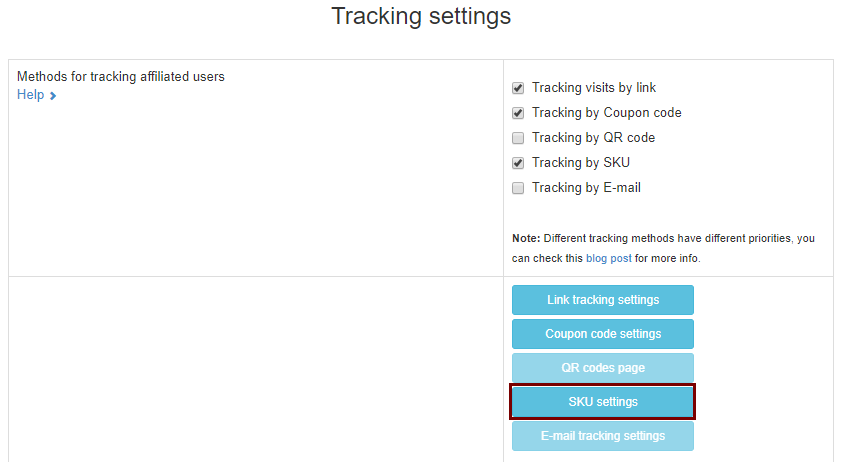
Task: Open the highlighted SKU settings button
Action: [603, 402]
